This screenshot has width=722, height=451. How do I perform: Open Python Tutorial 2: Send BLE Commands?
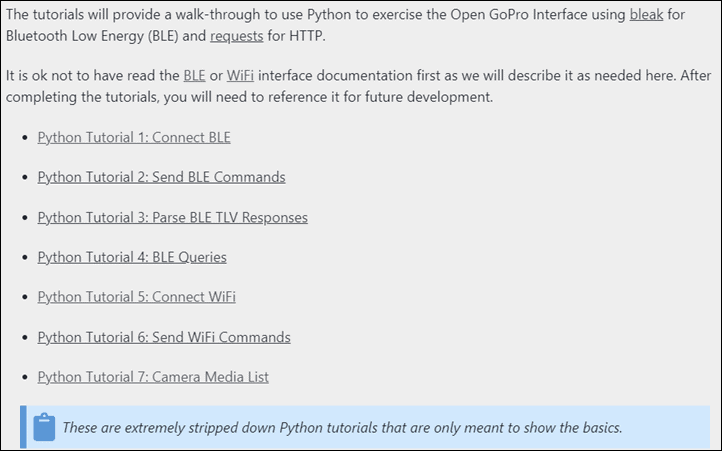point(162,177)
